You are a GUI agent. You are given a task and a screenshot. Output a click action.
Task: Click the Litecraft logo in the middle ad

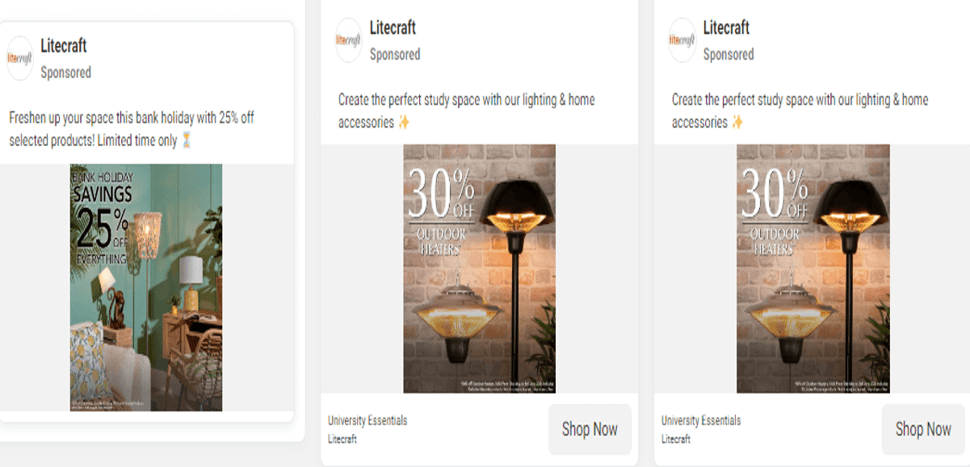coord(349,40)
